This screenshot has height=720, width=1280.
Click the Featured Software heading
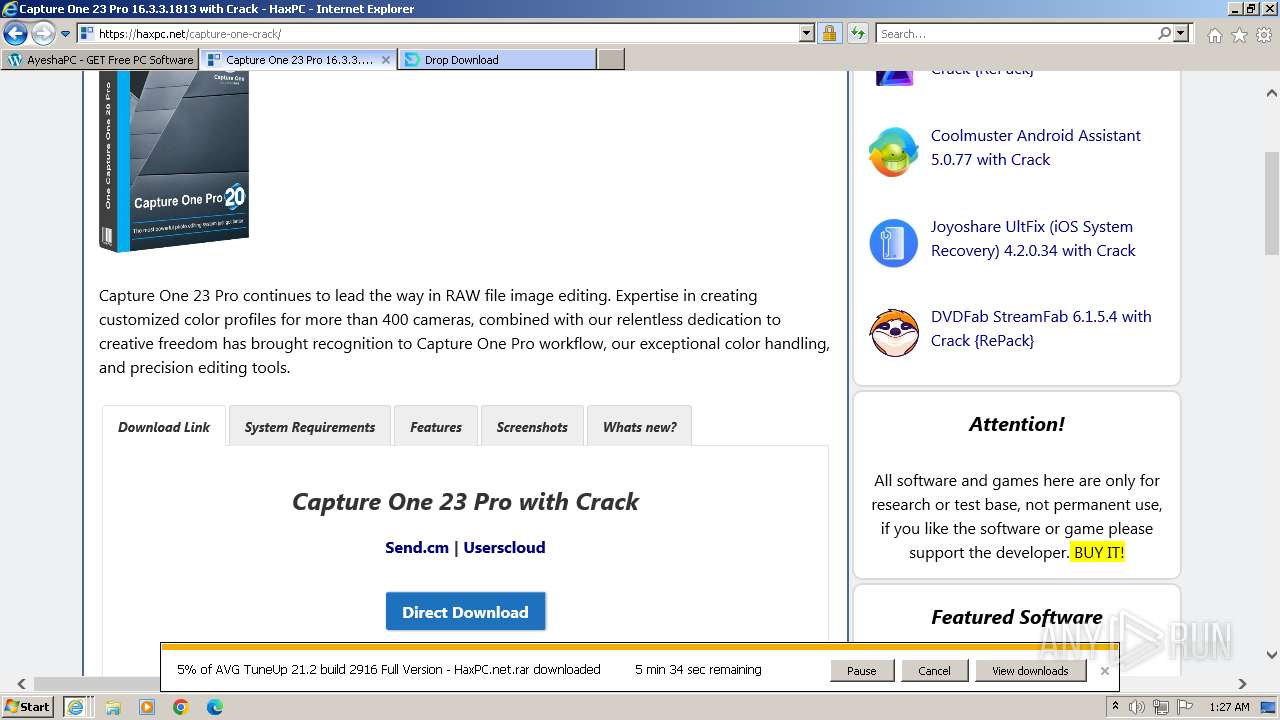[x=1016, y=617]
